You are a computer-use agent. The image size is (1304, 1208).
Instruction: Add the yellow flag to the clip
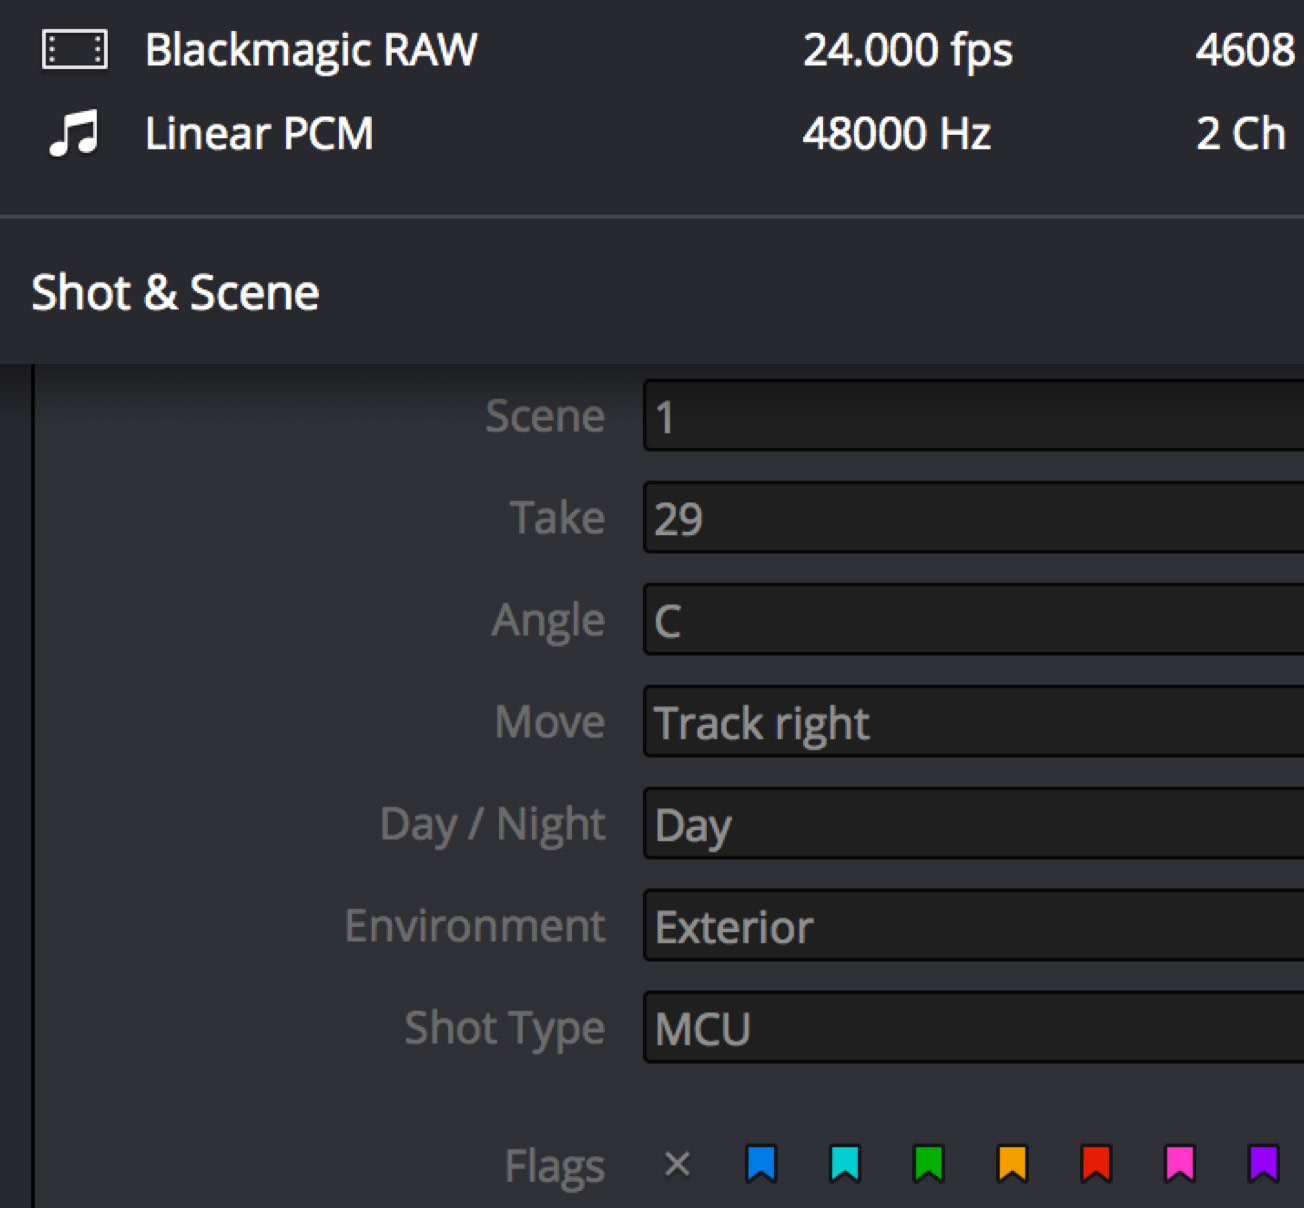tap(1012, 1163)
